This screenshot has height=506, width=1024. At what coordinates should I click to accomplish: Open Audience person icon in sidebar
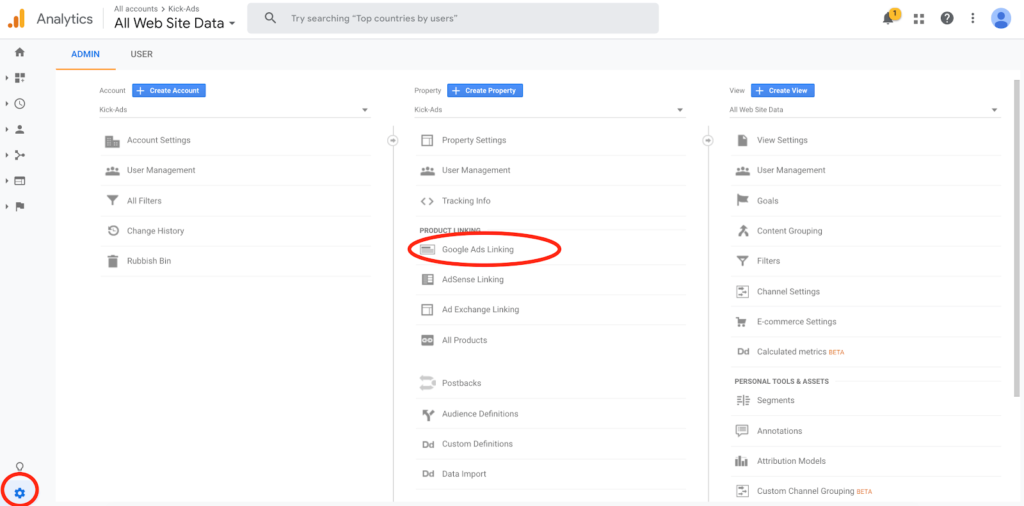coord(20,129)
